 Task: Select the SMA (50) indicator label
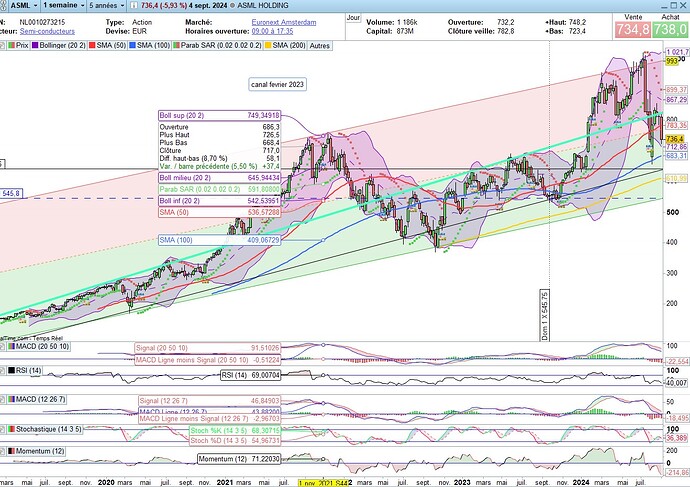[x=111, y=45]
